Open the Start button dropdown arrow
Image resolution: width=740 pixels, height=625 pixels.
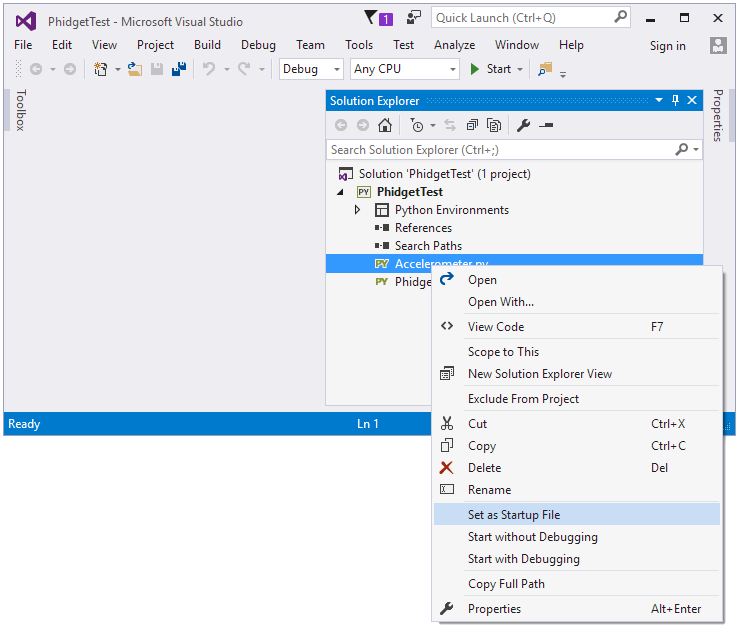[x=520, y=69]
